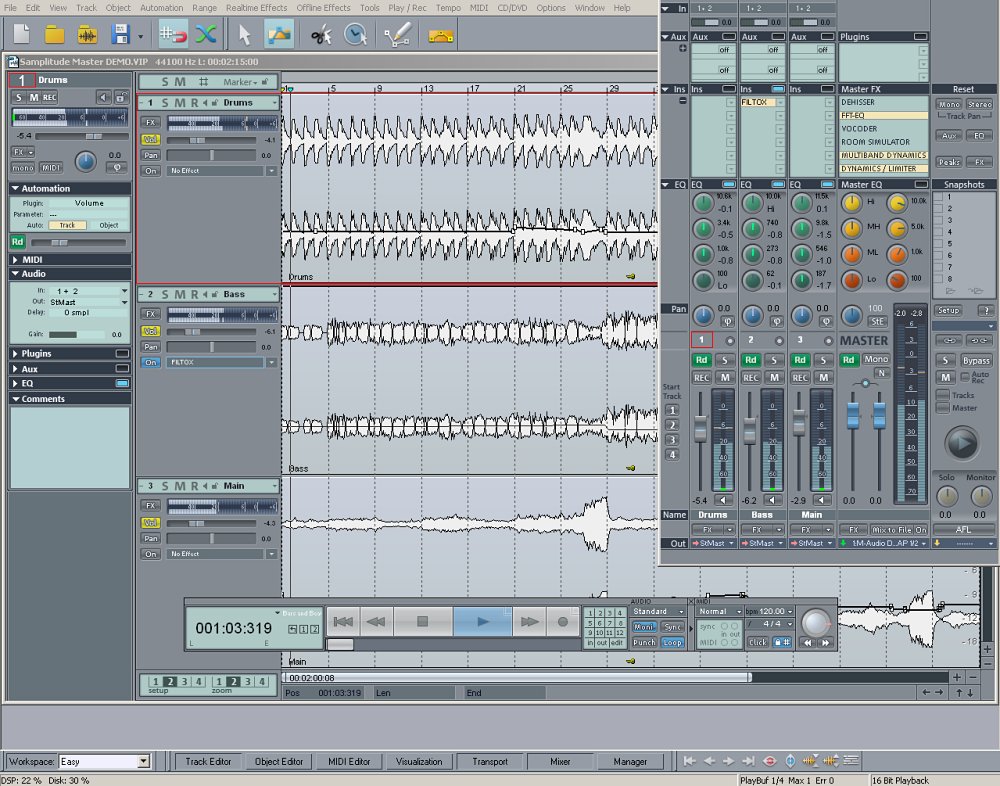Select the scissors cut tool
The width and height of the screenshot is (1000, 786).
click(x=322, y=34)
